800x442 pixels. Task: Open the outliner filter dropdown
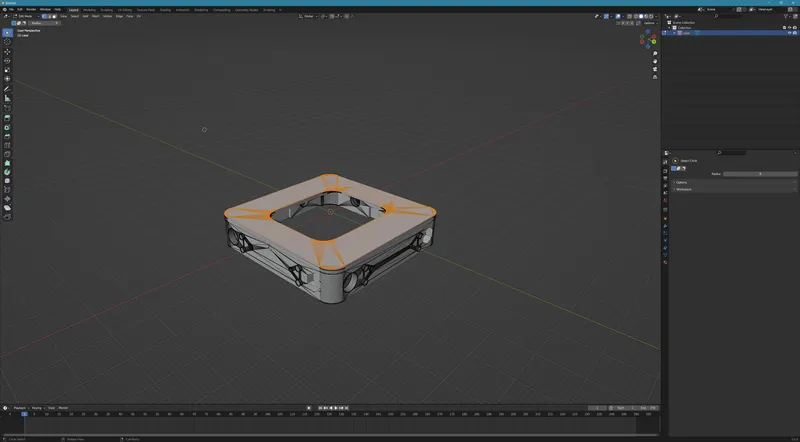(788, 16)
